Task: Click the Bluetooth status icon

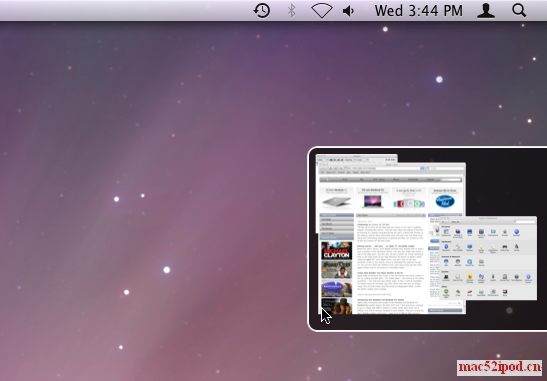Action: click(x=292, y=10)
